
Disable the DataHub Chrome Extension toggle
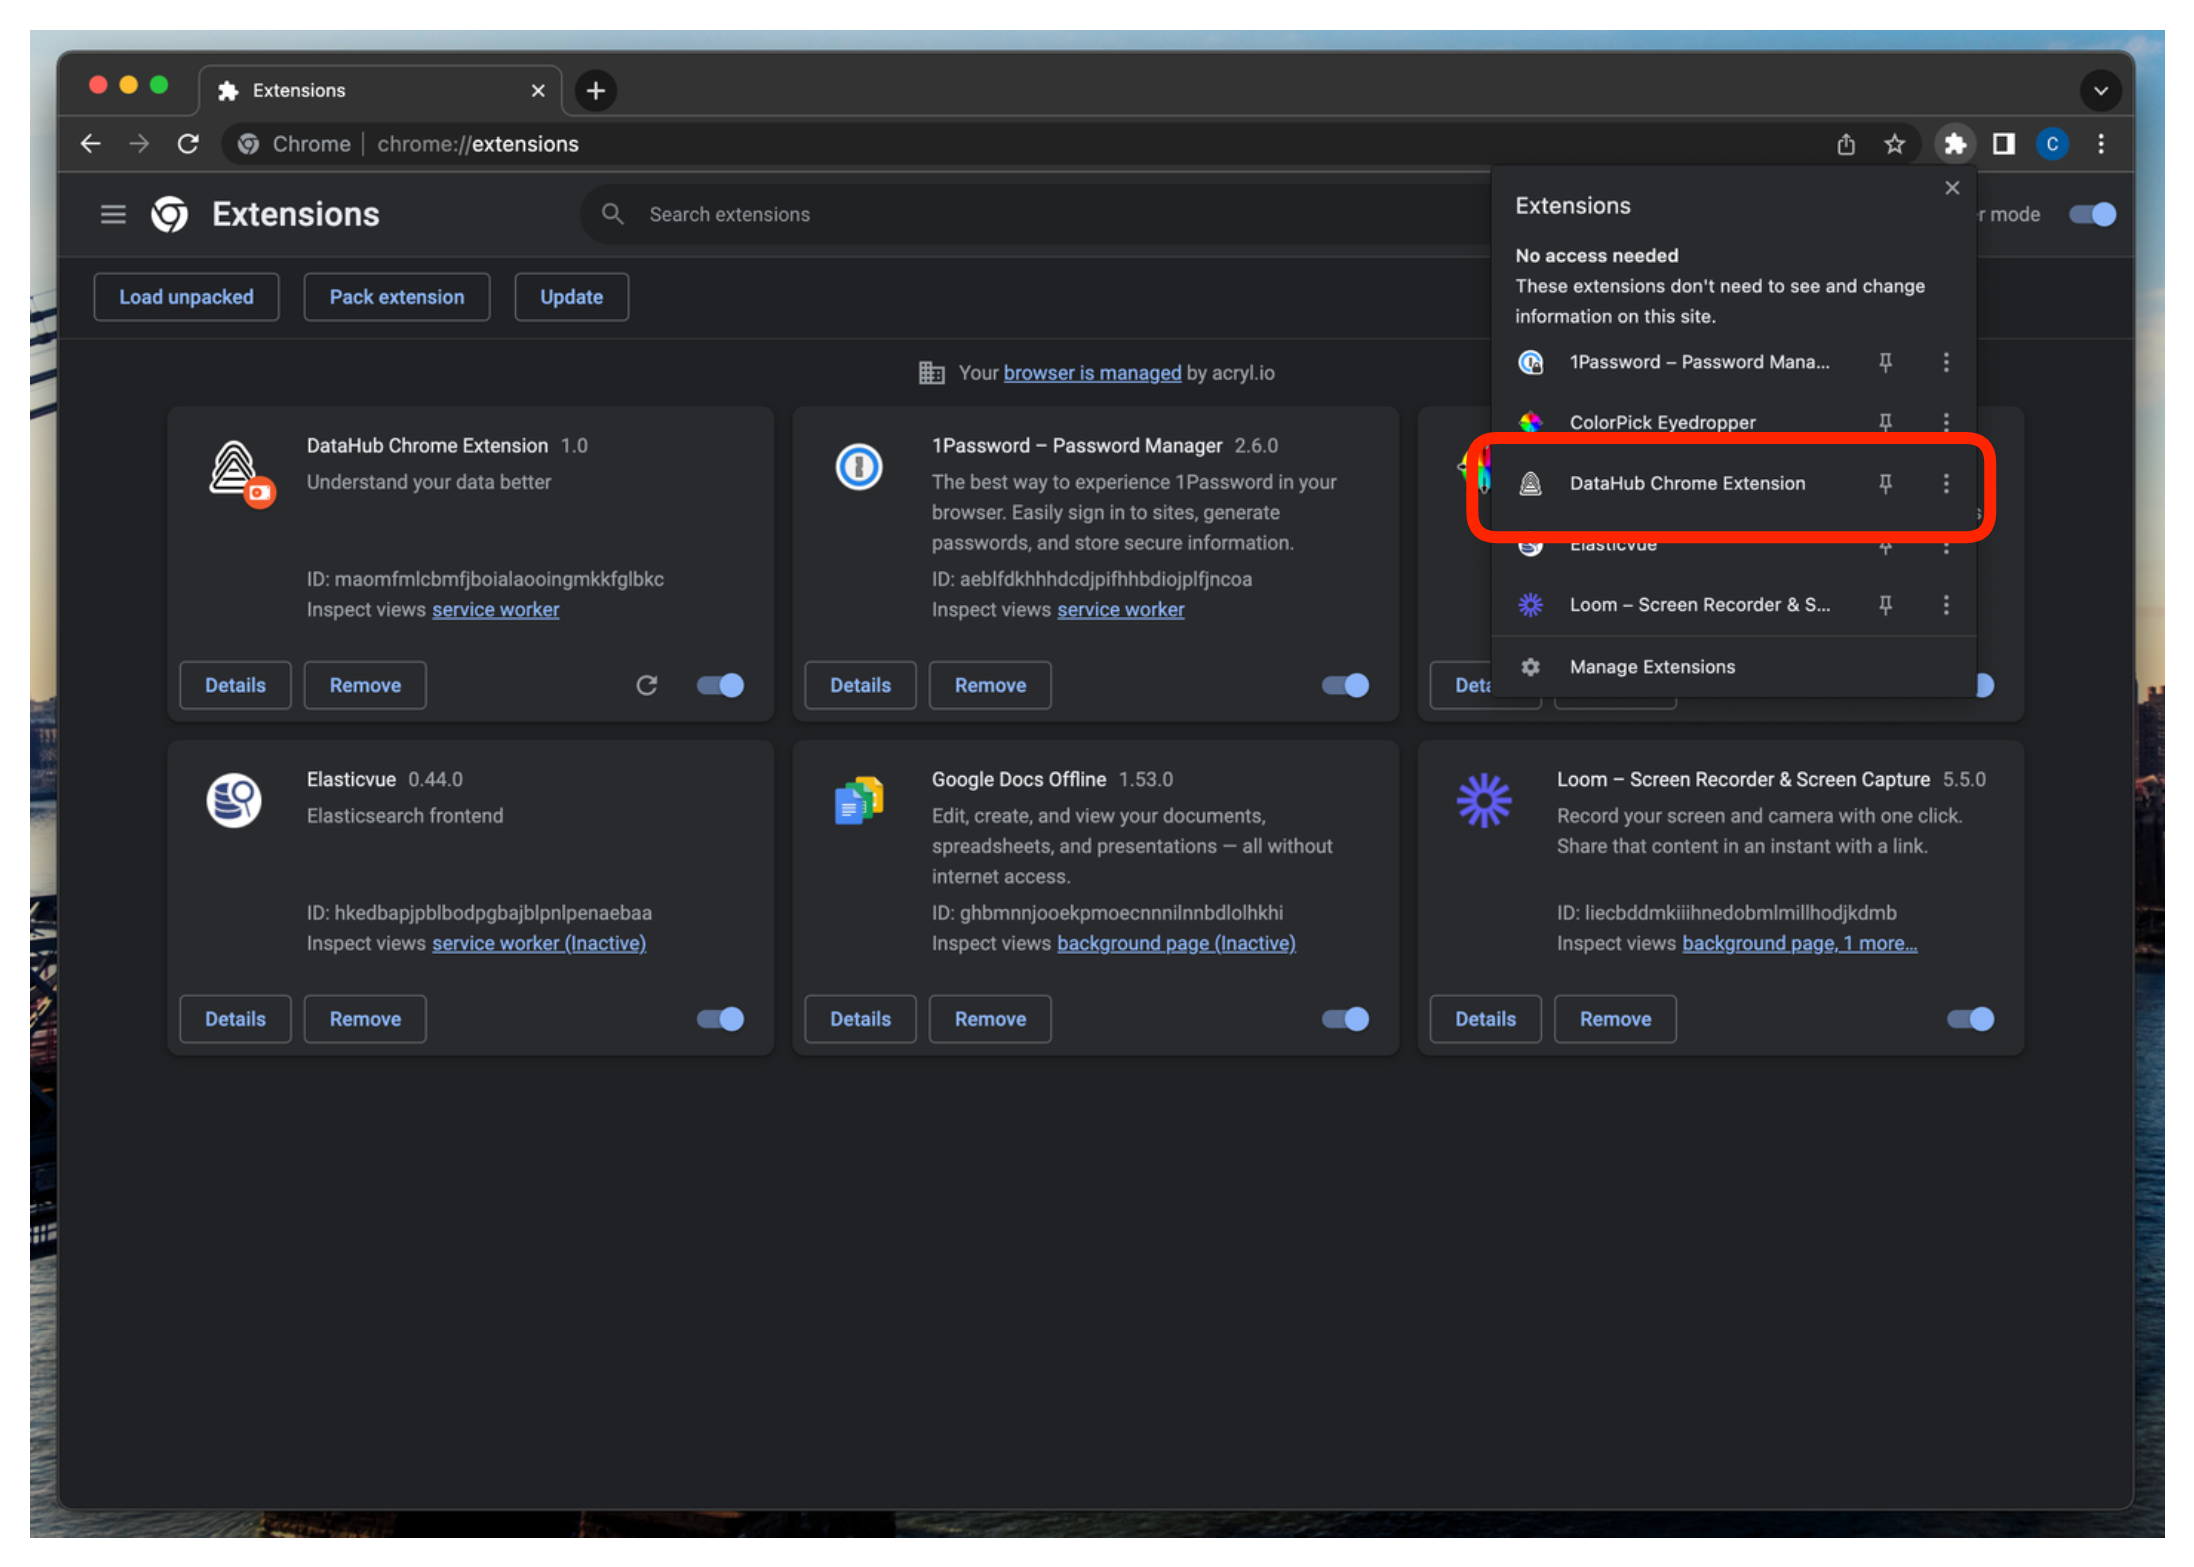721,685
